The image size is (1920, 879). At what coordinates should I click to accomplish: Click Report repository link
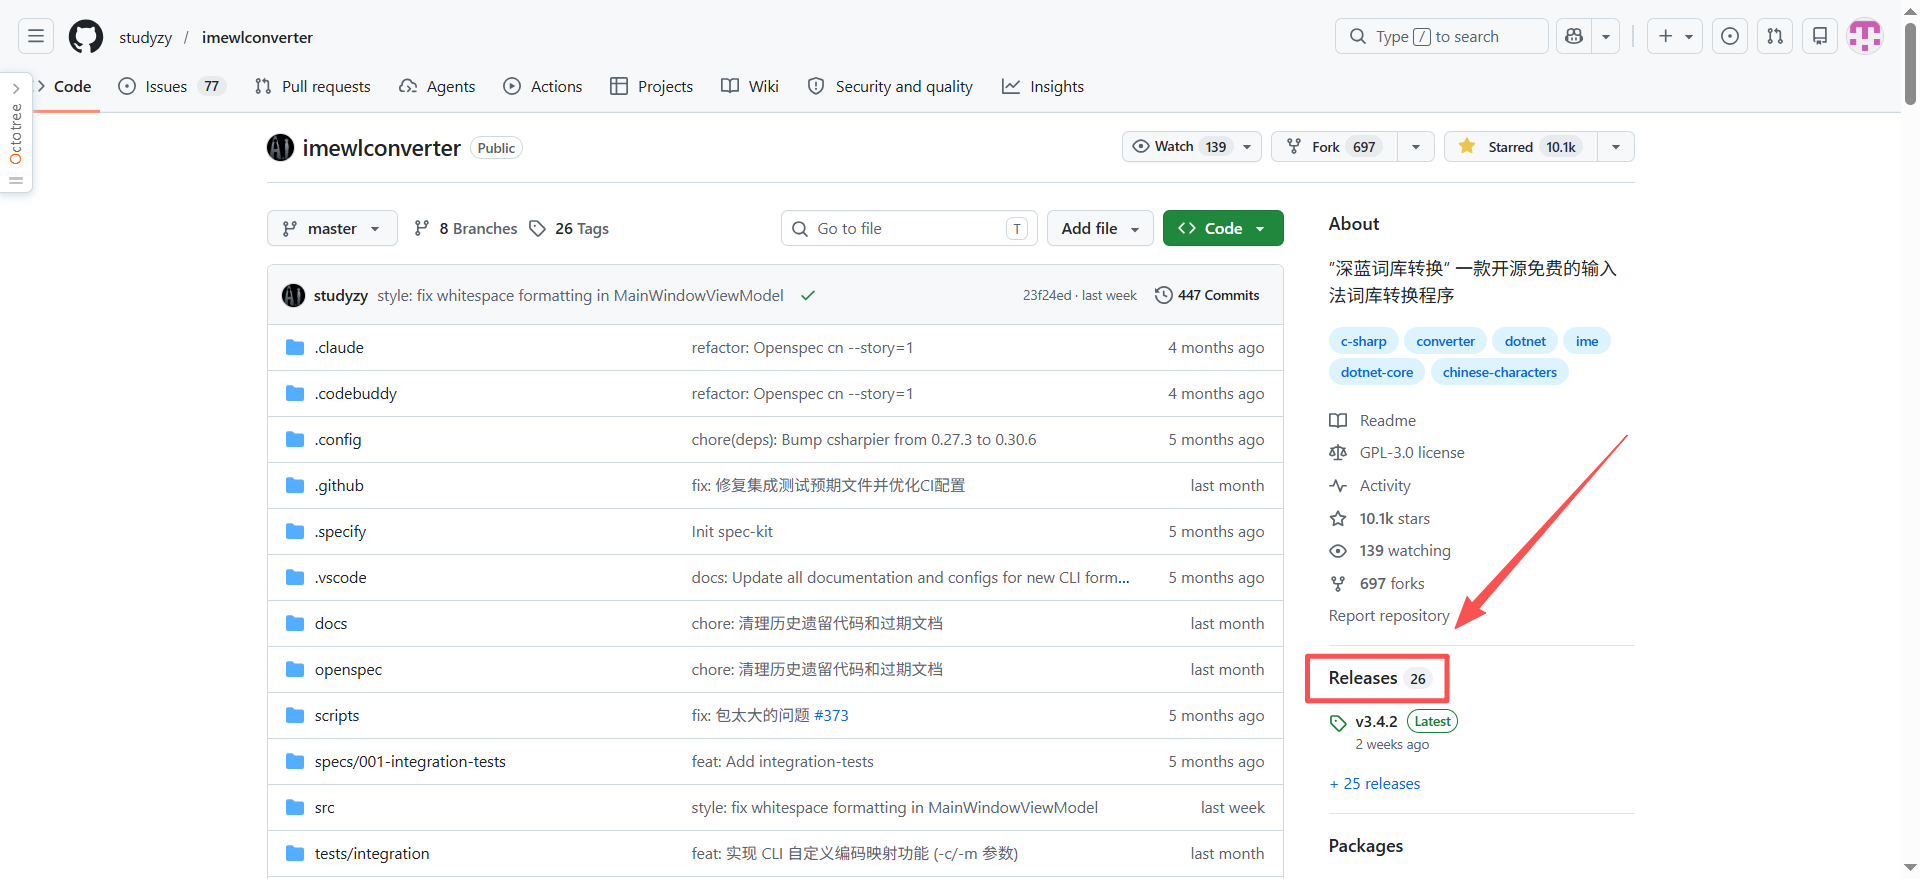tap(1389, 616)
